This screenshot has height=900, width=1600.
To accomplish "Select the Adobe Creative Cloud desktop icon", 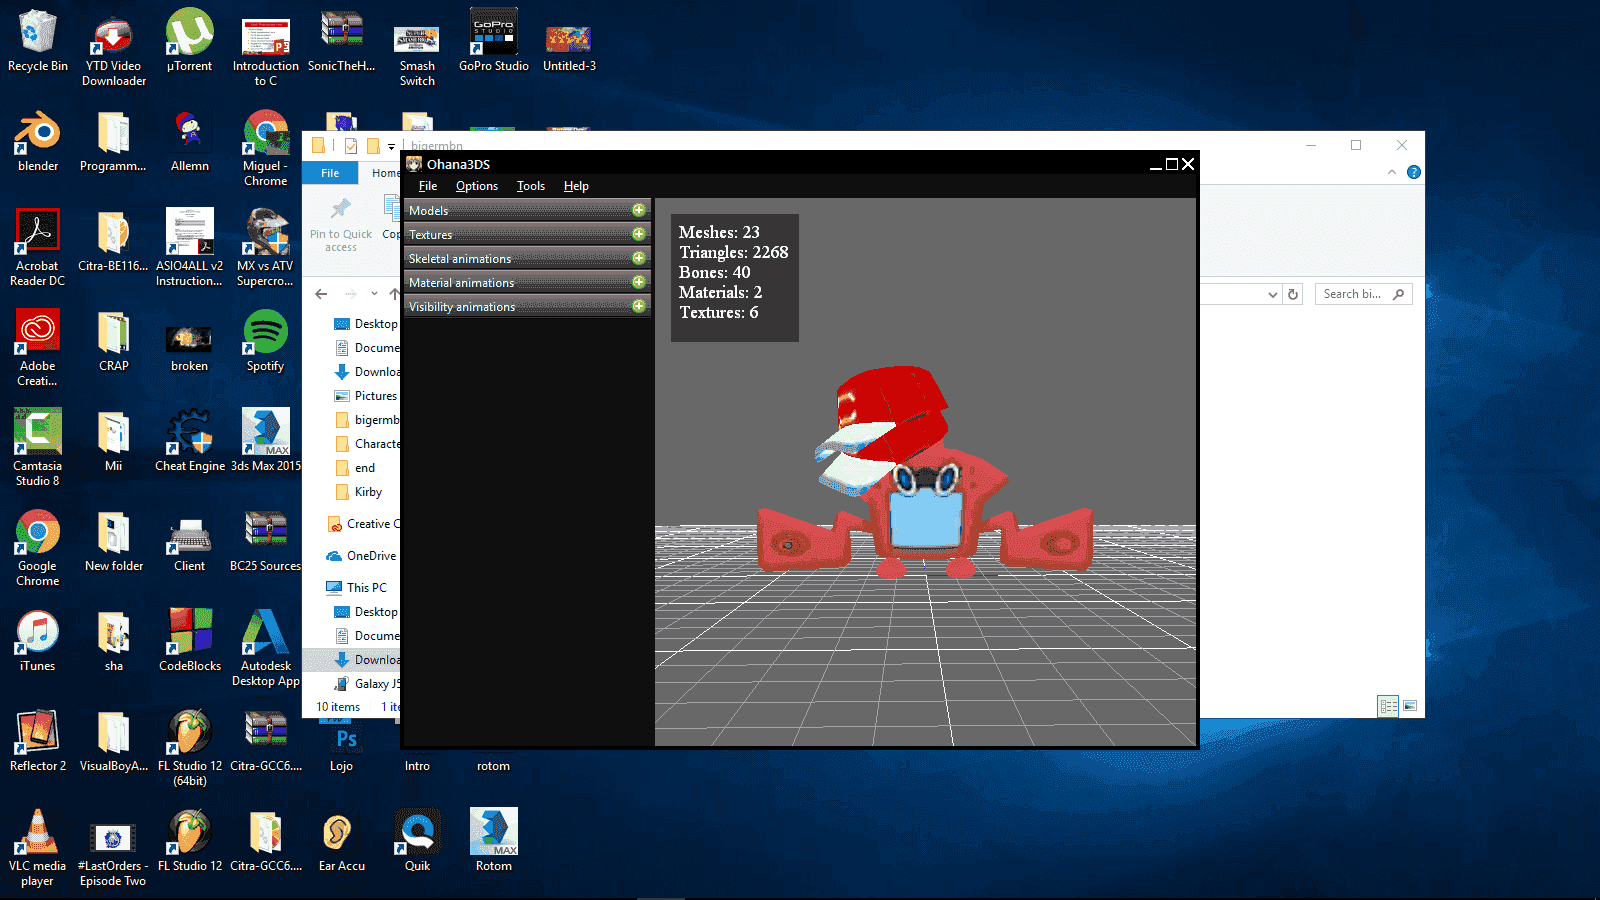I will tap(38, 348).
